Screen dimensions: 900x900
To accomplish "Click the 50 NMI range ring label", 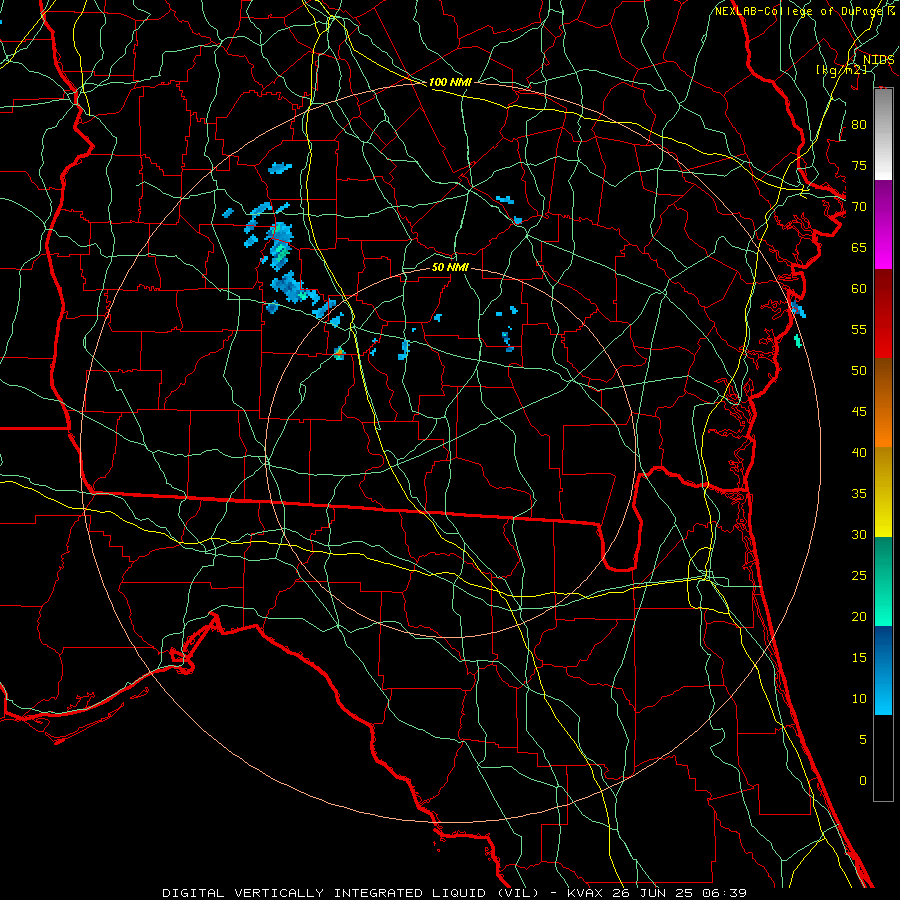I will tap(450, 267).
